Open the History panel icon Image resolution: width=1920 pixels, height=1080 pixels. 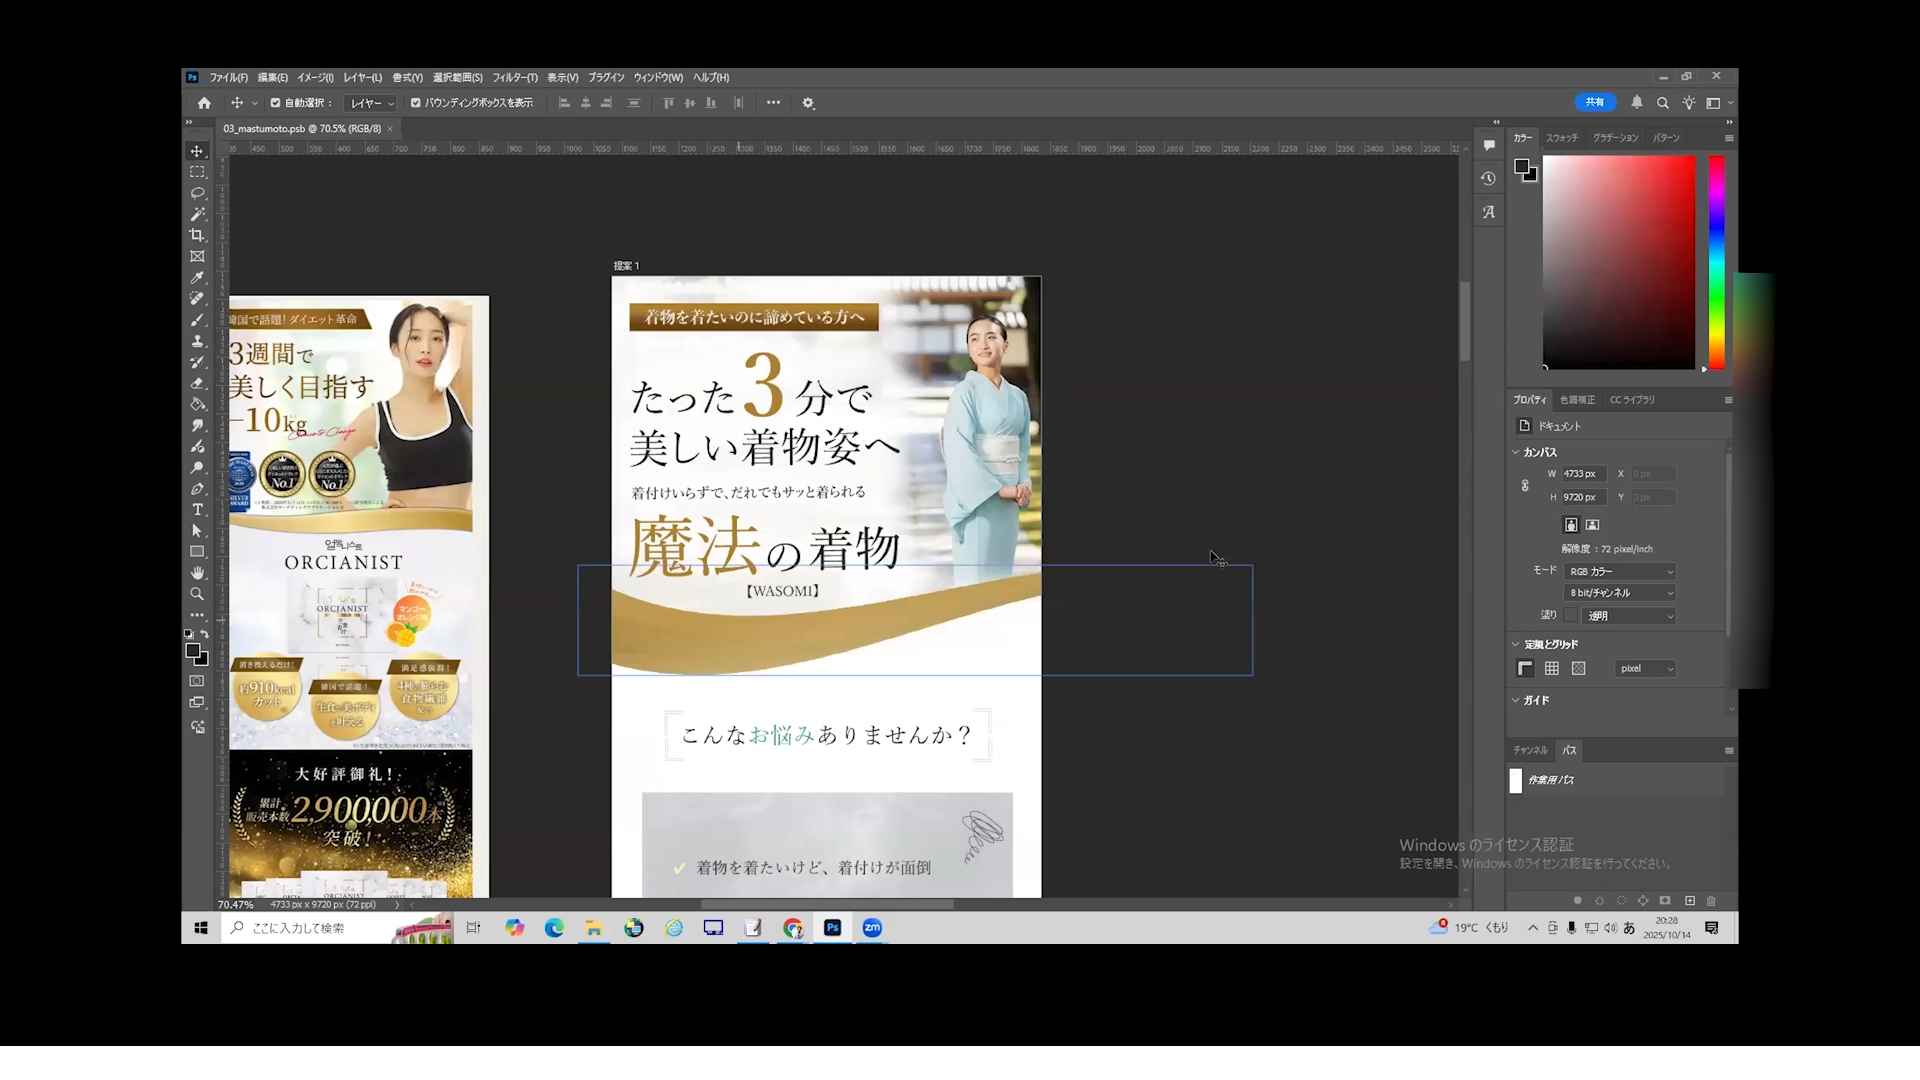[x=1489, y=179]
